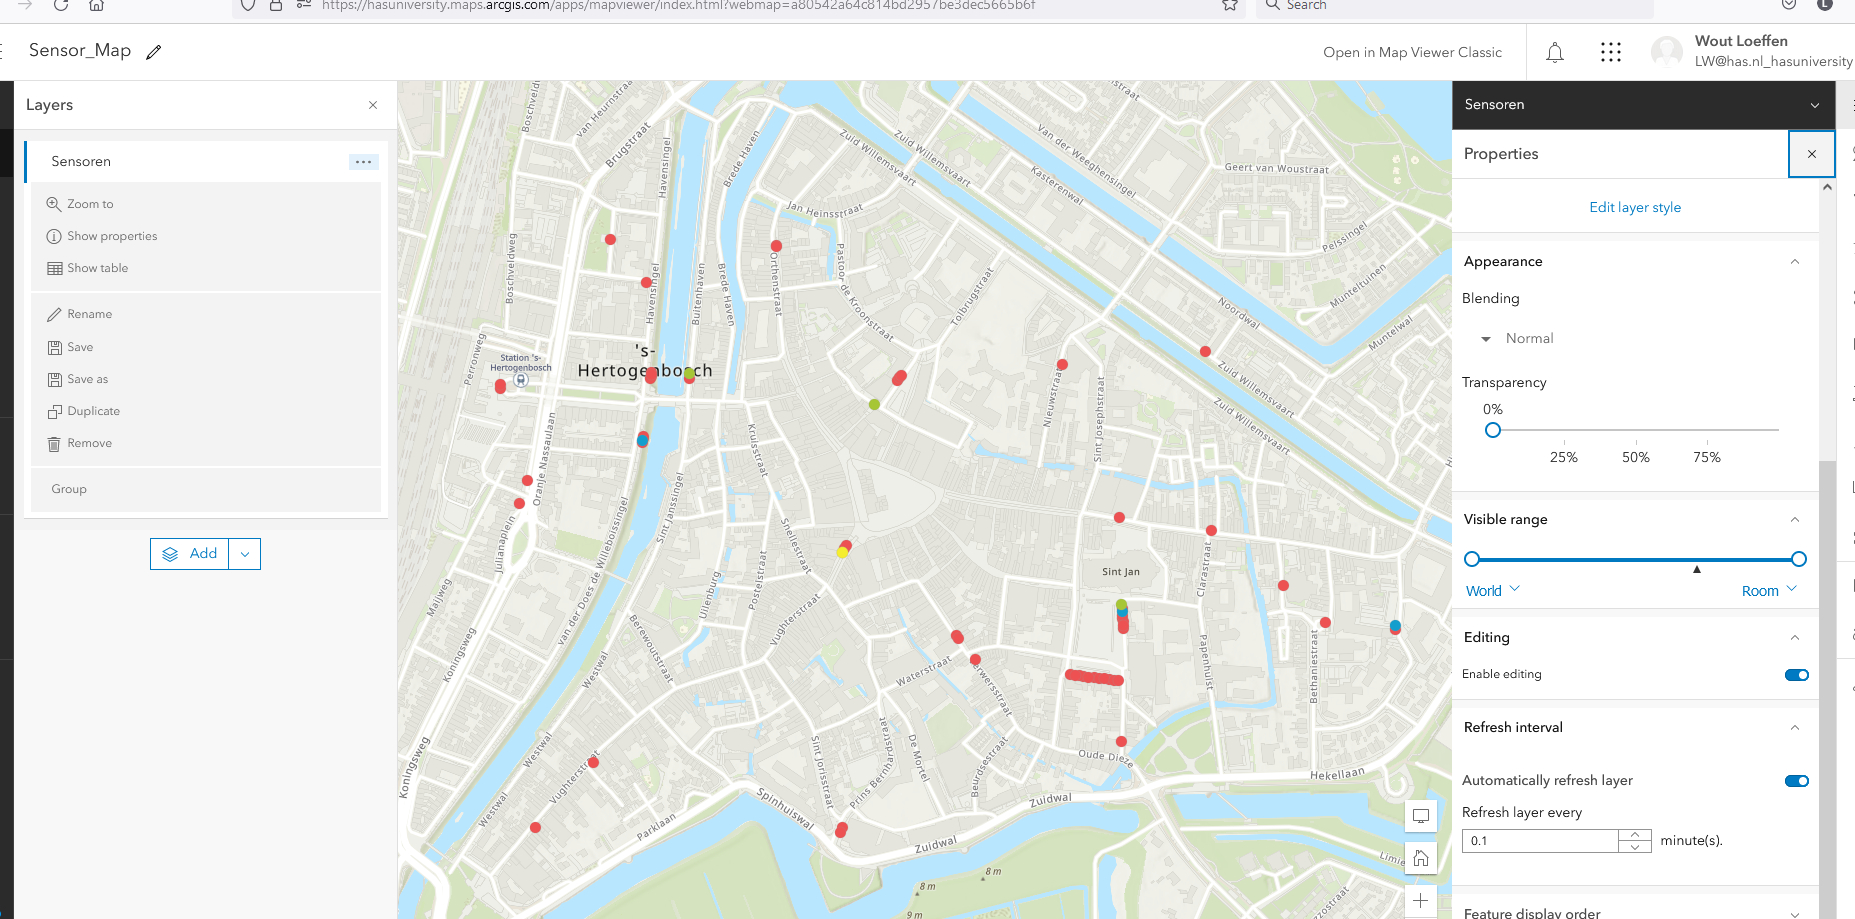Select Show table in the layer menu

coord(88,268)
